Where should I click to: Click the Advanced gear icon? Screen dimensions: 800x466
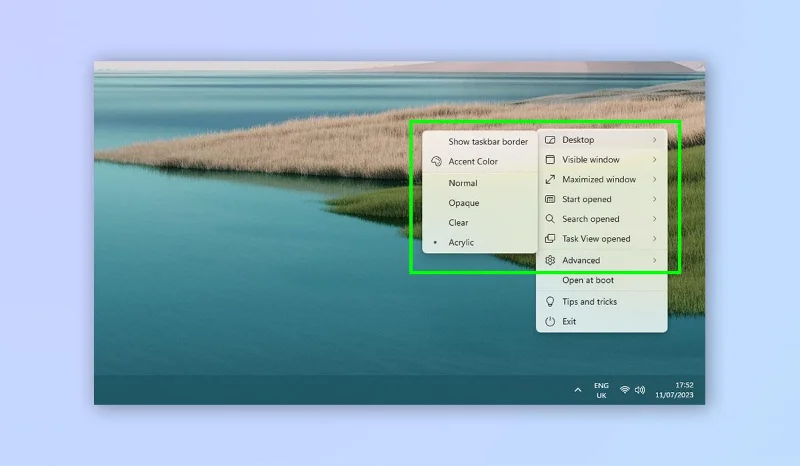tap(550, 260)
